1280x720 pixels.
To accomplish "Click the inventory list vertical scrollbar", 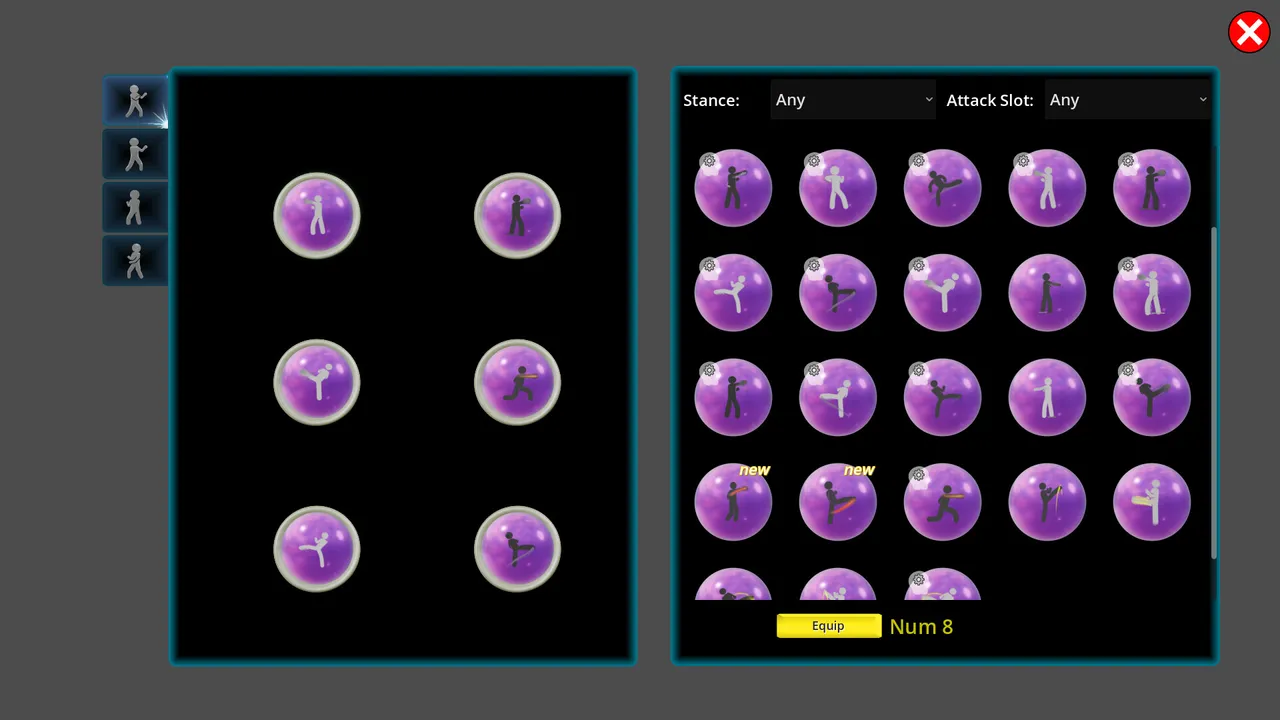I will 1214,392.
